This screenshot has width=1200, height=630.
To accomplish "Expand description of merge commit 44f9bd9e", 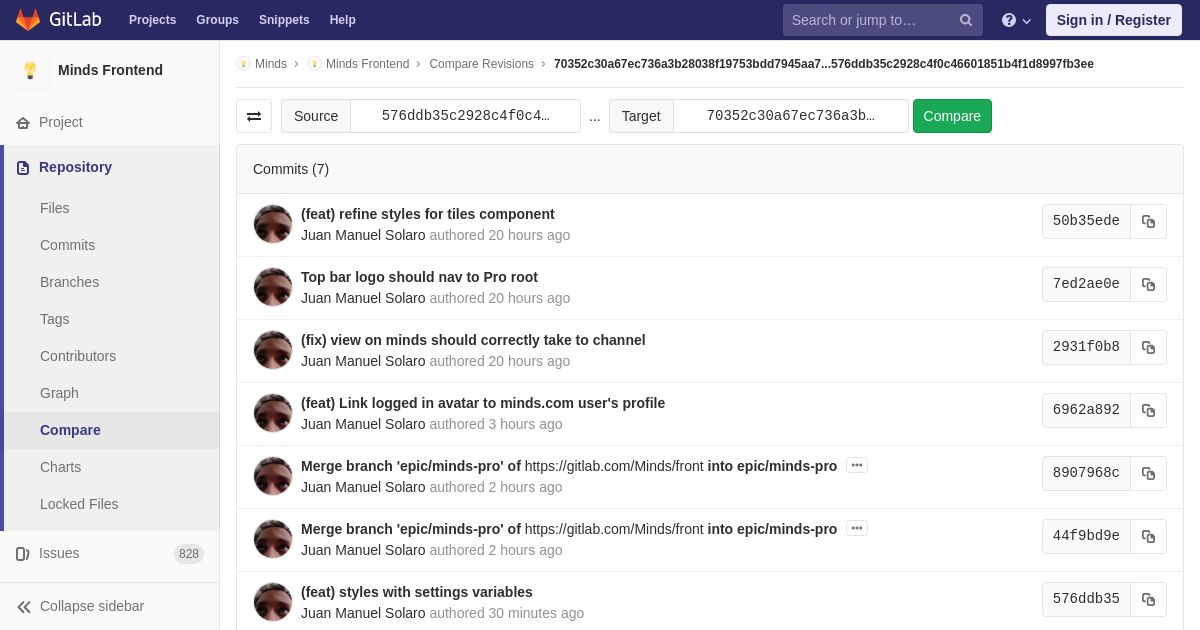I will pos(857,528).
